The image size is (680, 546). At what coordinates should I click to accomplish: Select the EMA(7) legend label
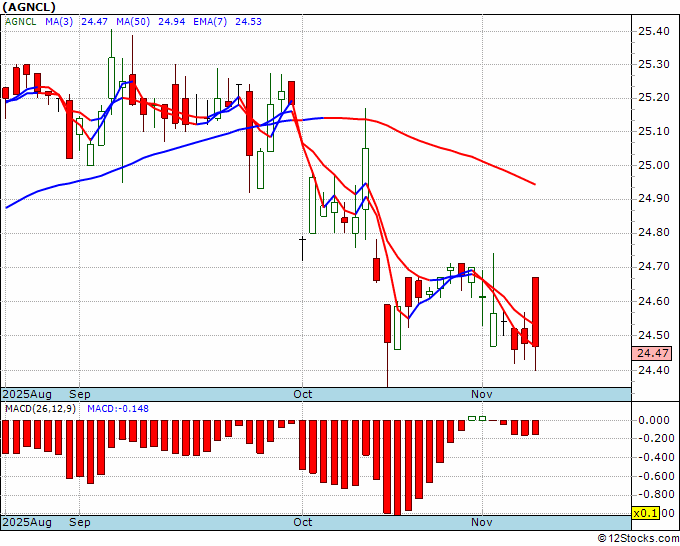[x=210, y=21]
